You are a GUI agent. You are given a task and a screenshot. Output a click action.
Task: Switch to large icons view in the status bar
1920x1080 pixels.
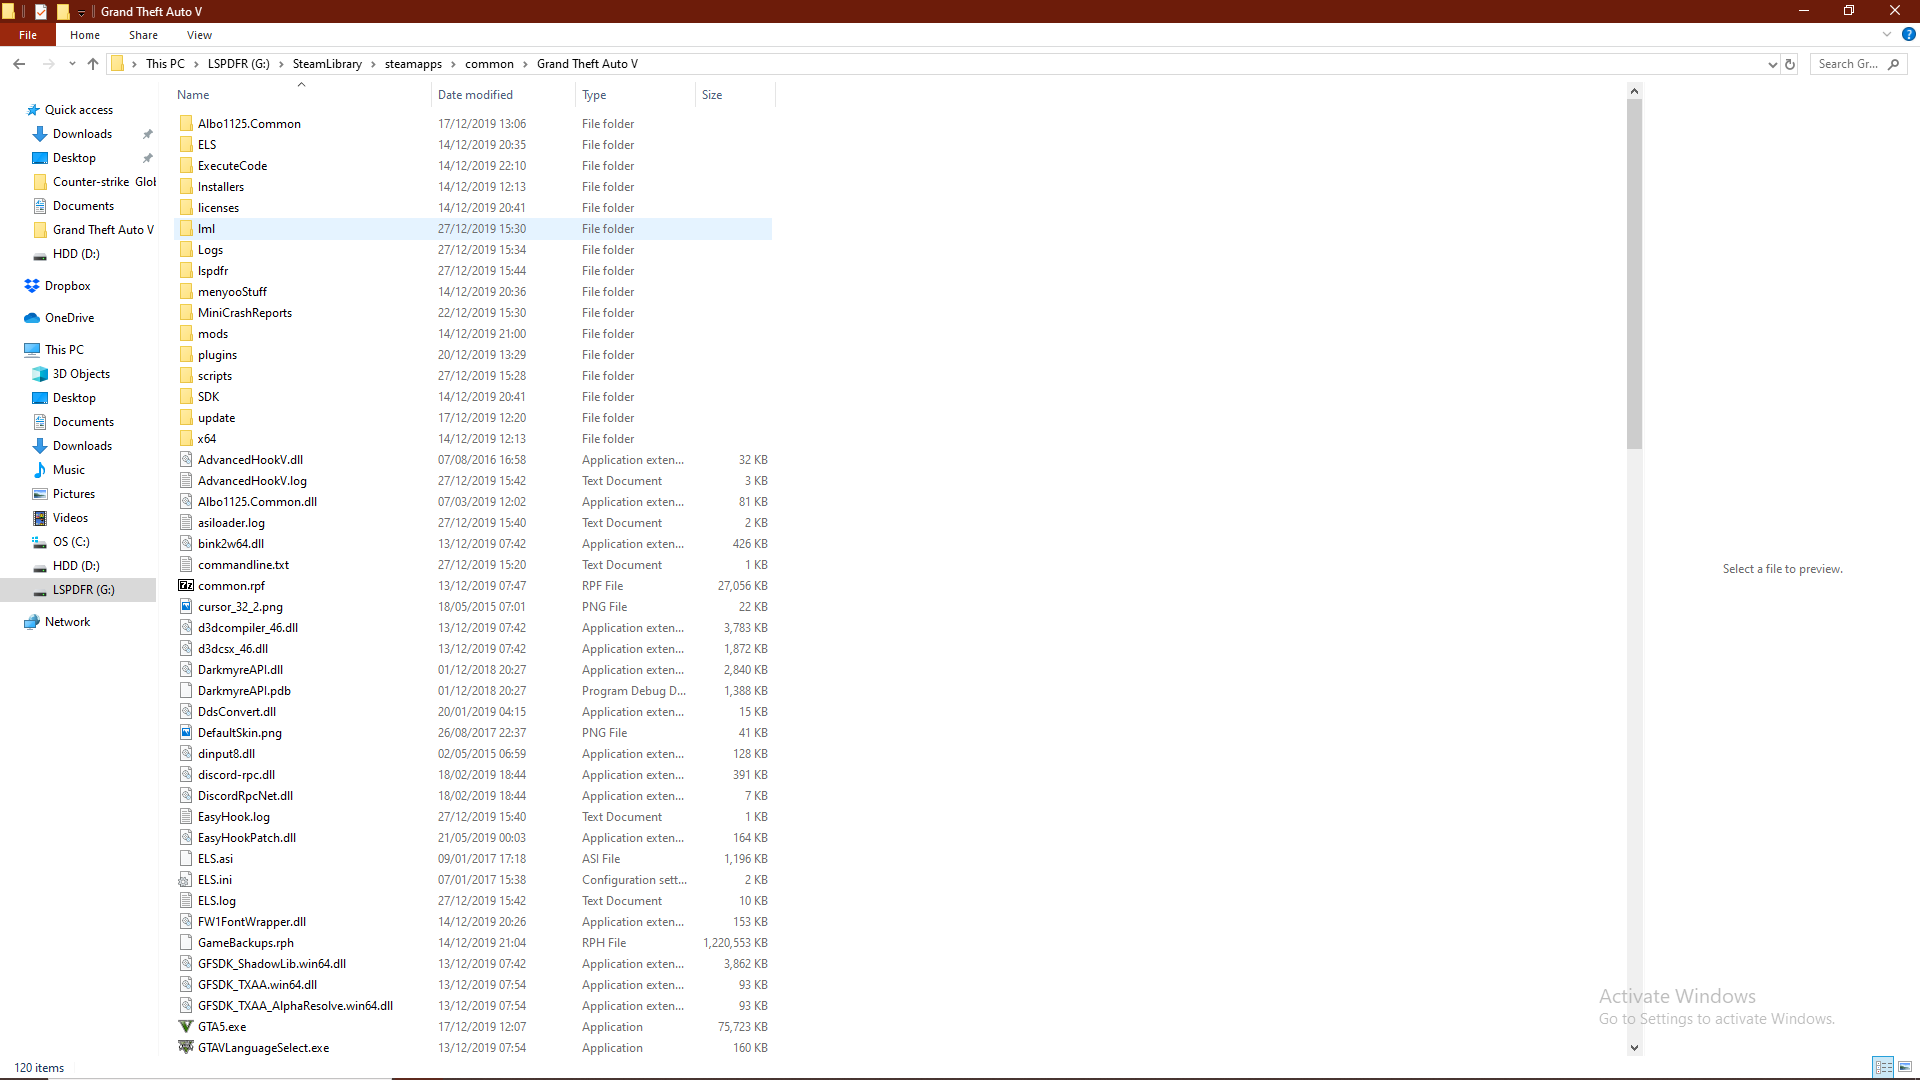[x=1905, y=1067]
